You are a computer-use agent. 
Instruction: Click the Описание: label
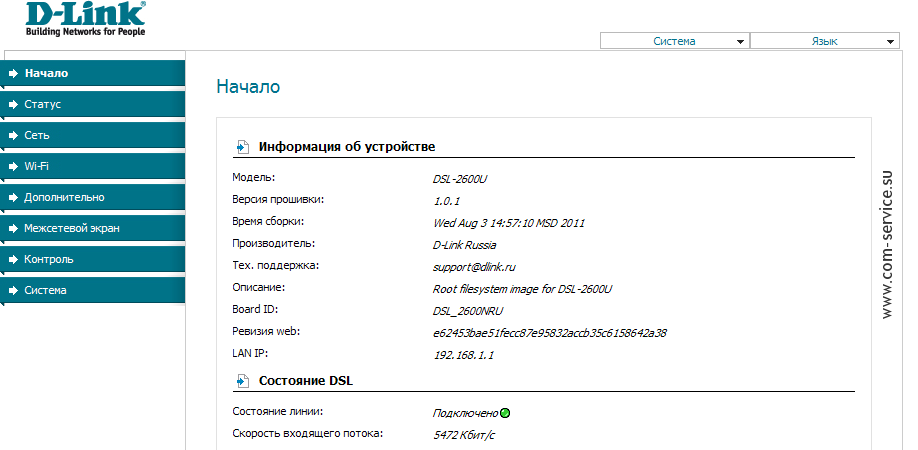click(258, 287)
